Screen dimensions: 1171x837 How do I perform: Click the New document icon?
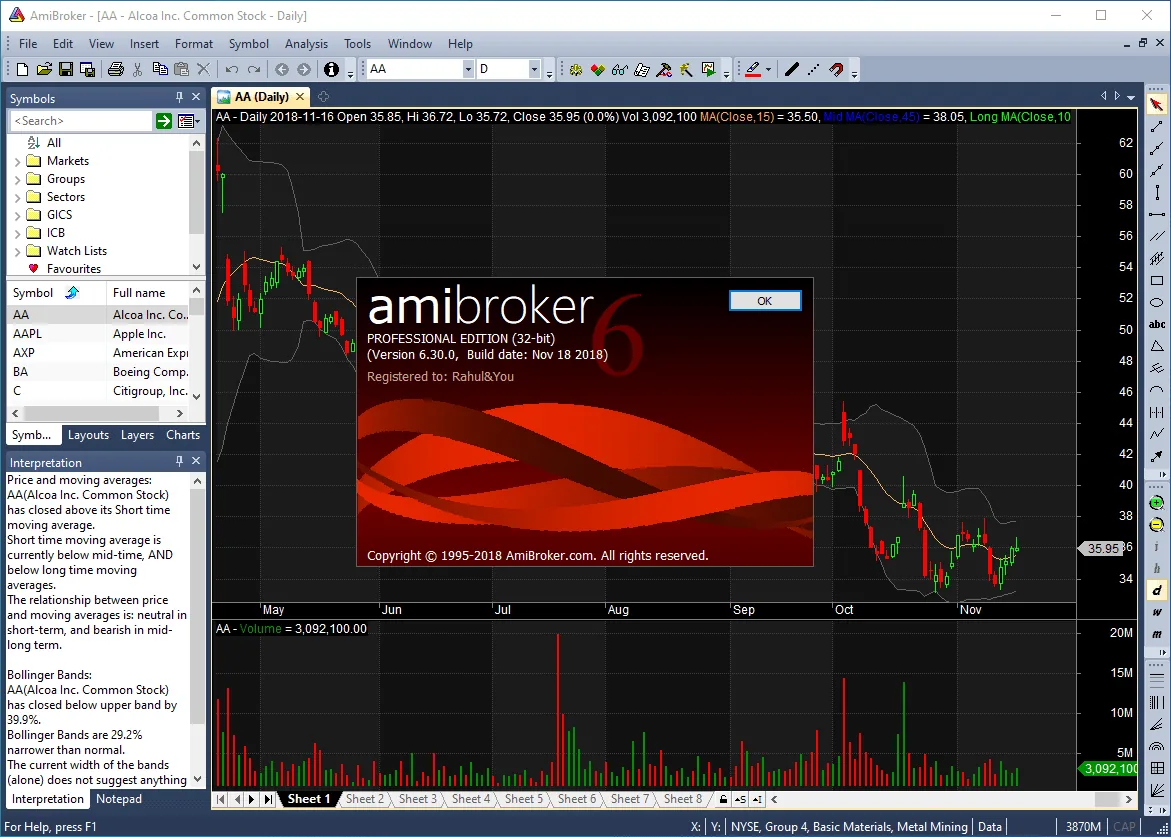[x=22, y=69]
